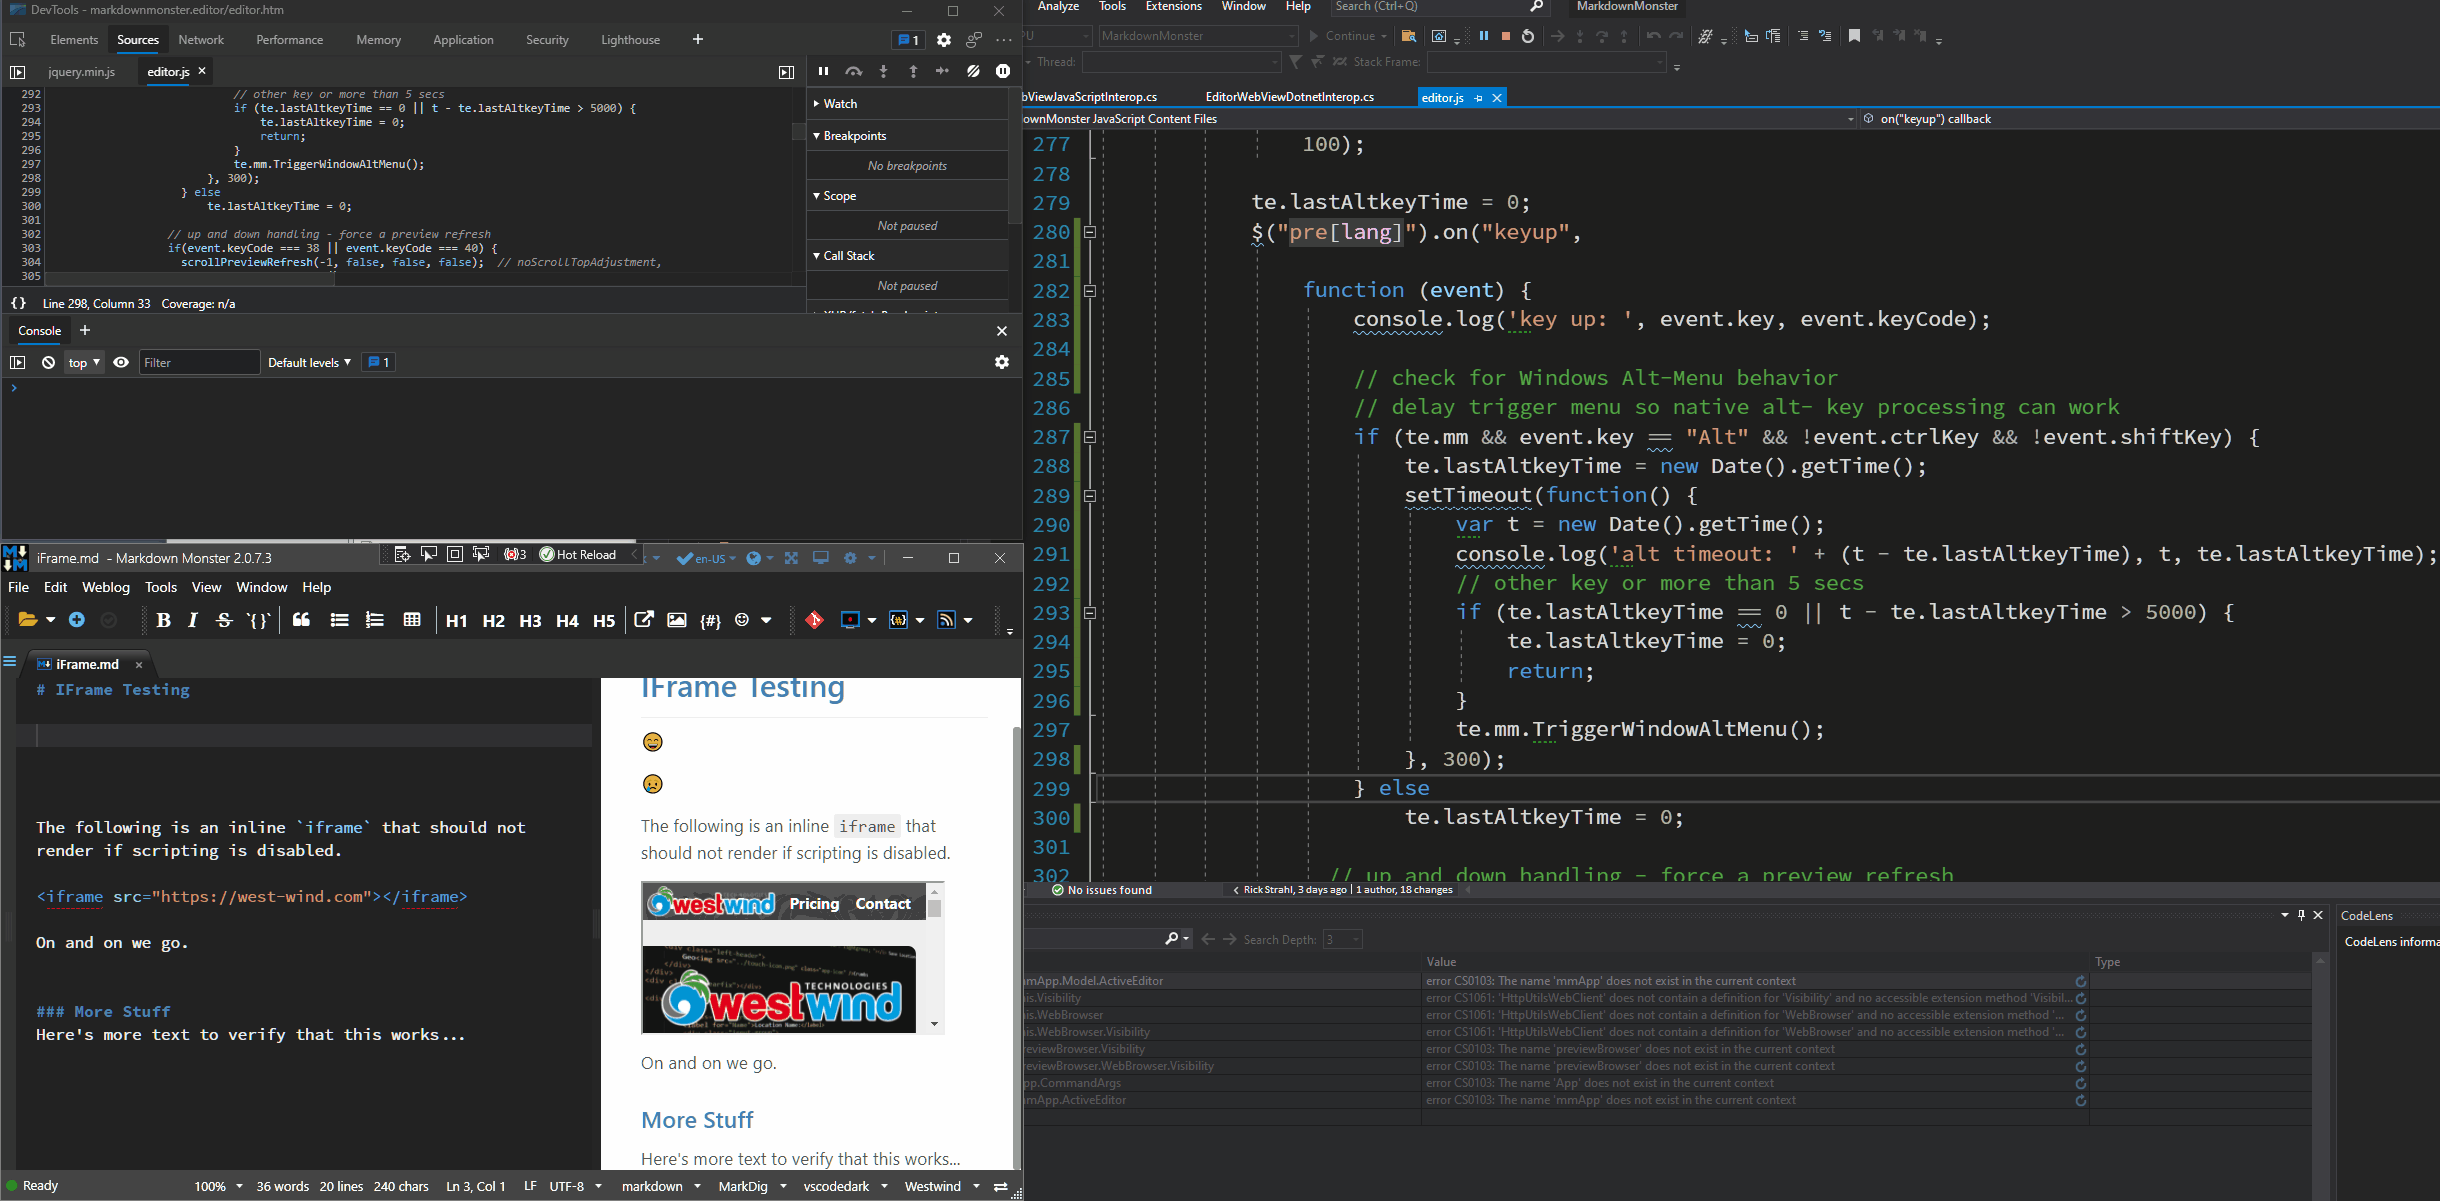The height and width of the screenshot is (1201, 2440).
Task: Collapse the Call Stack section
Action: [x=844, y=255]
